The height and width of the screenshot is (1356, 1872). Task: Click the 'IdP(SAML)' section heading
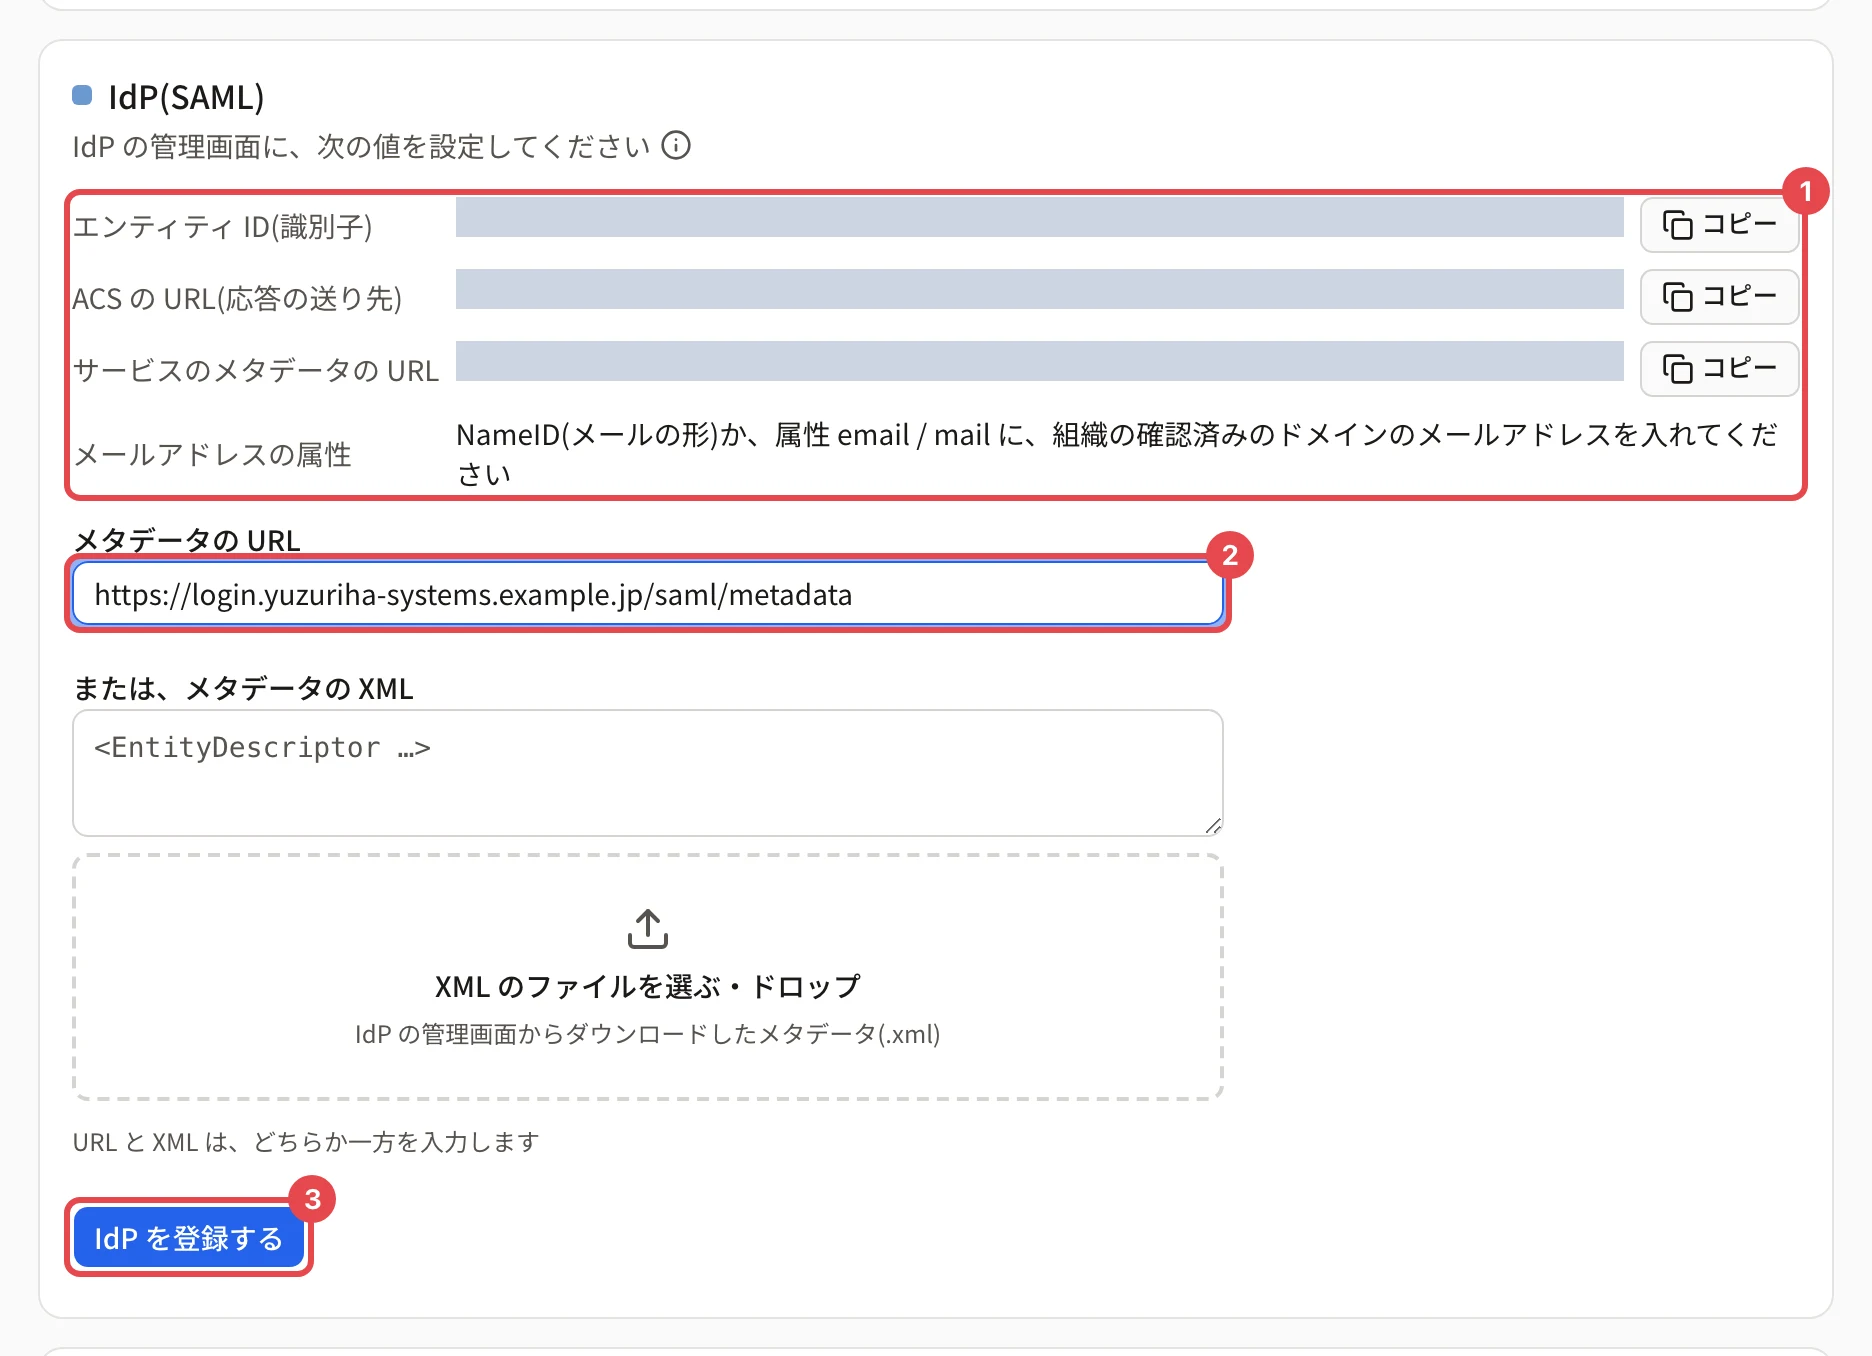pyautogui.click(x=186, y=97)
